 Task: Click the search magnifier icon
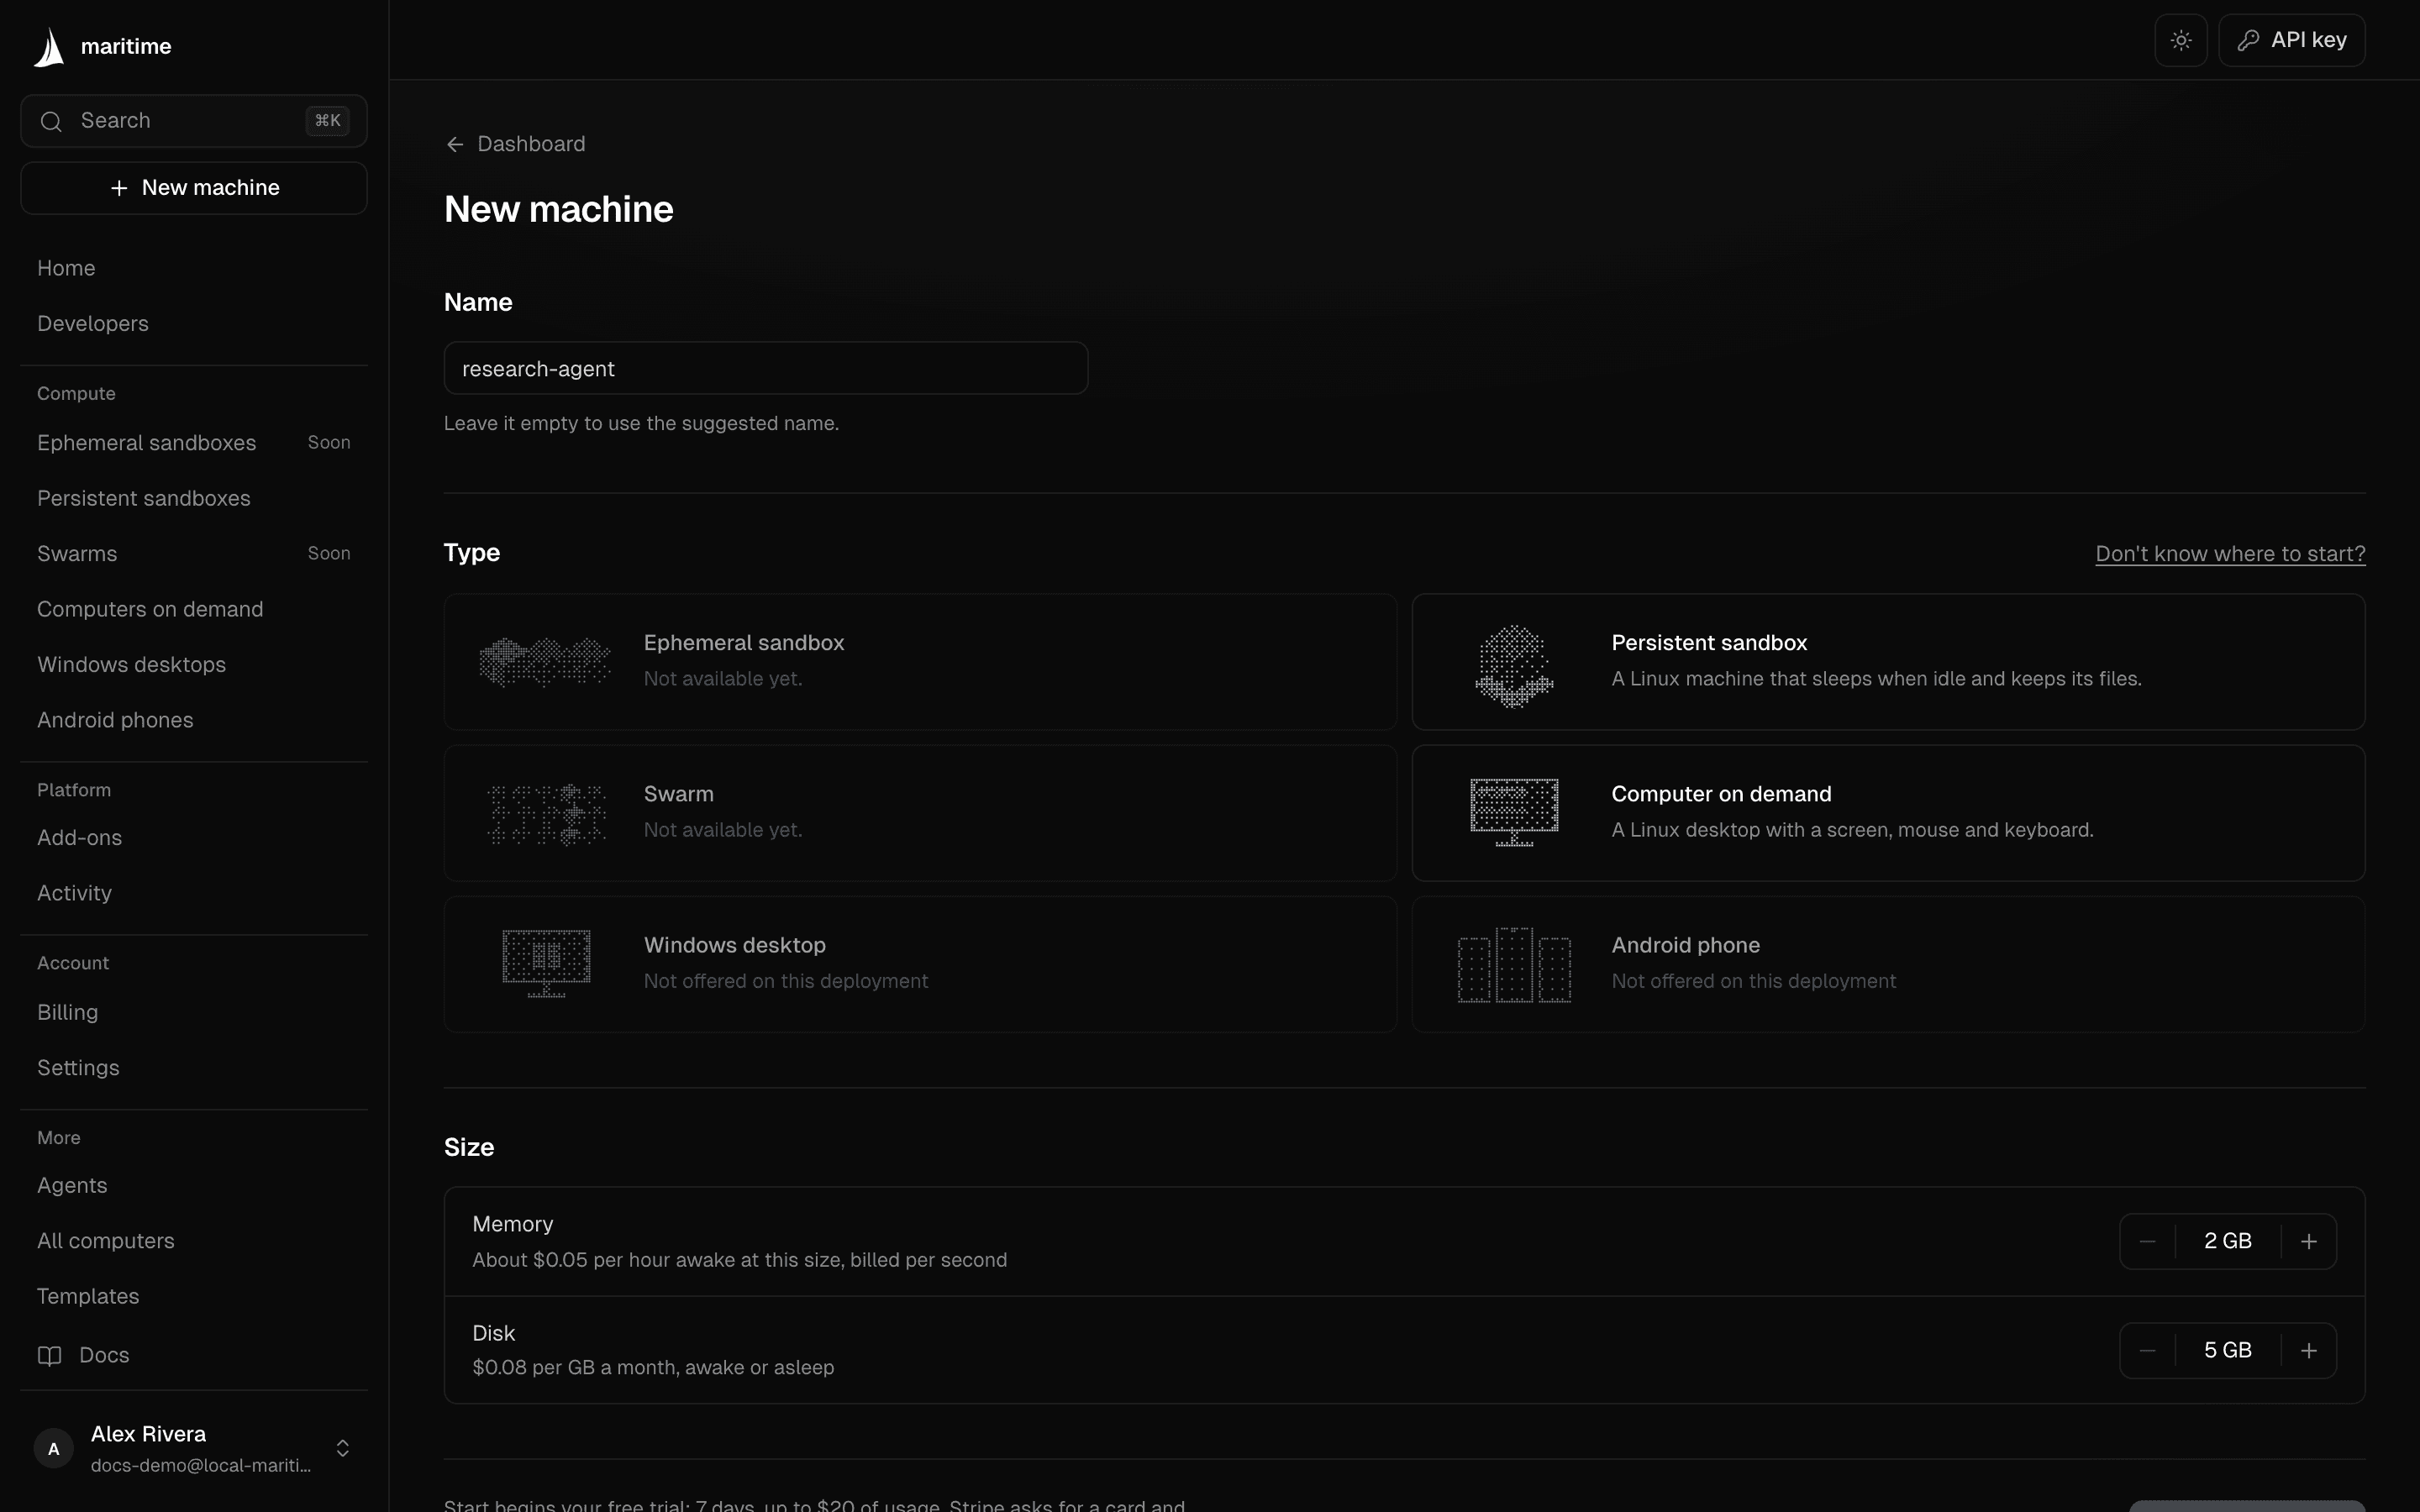pos(51,121)
